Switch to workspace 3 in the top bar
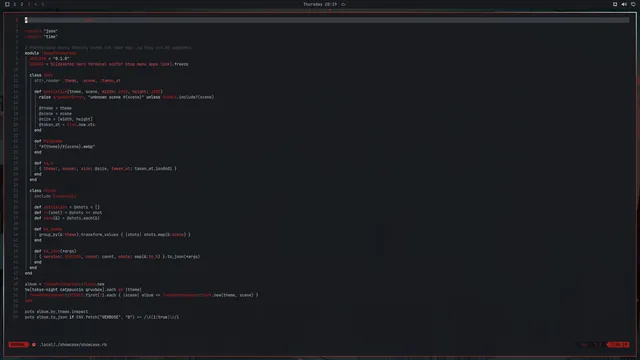The image size is (640, 360). tap(29, 4)
